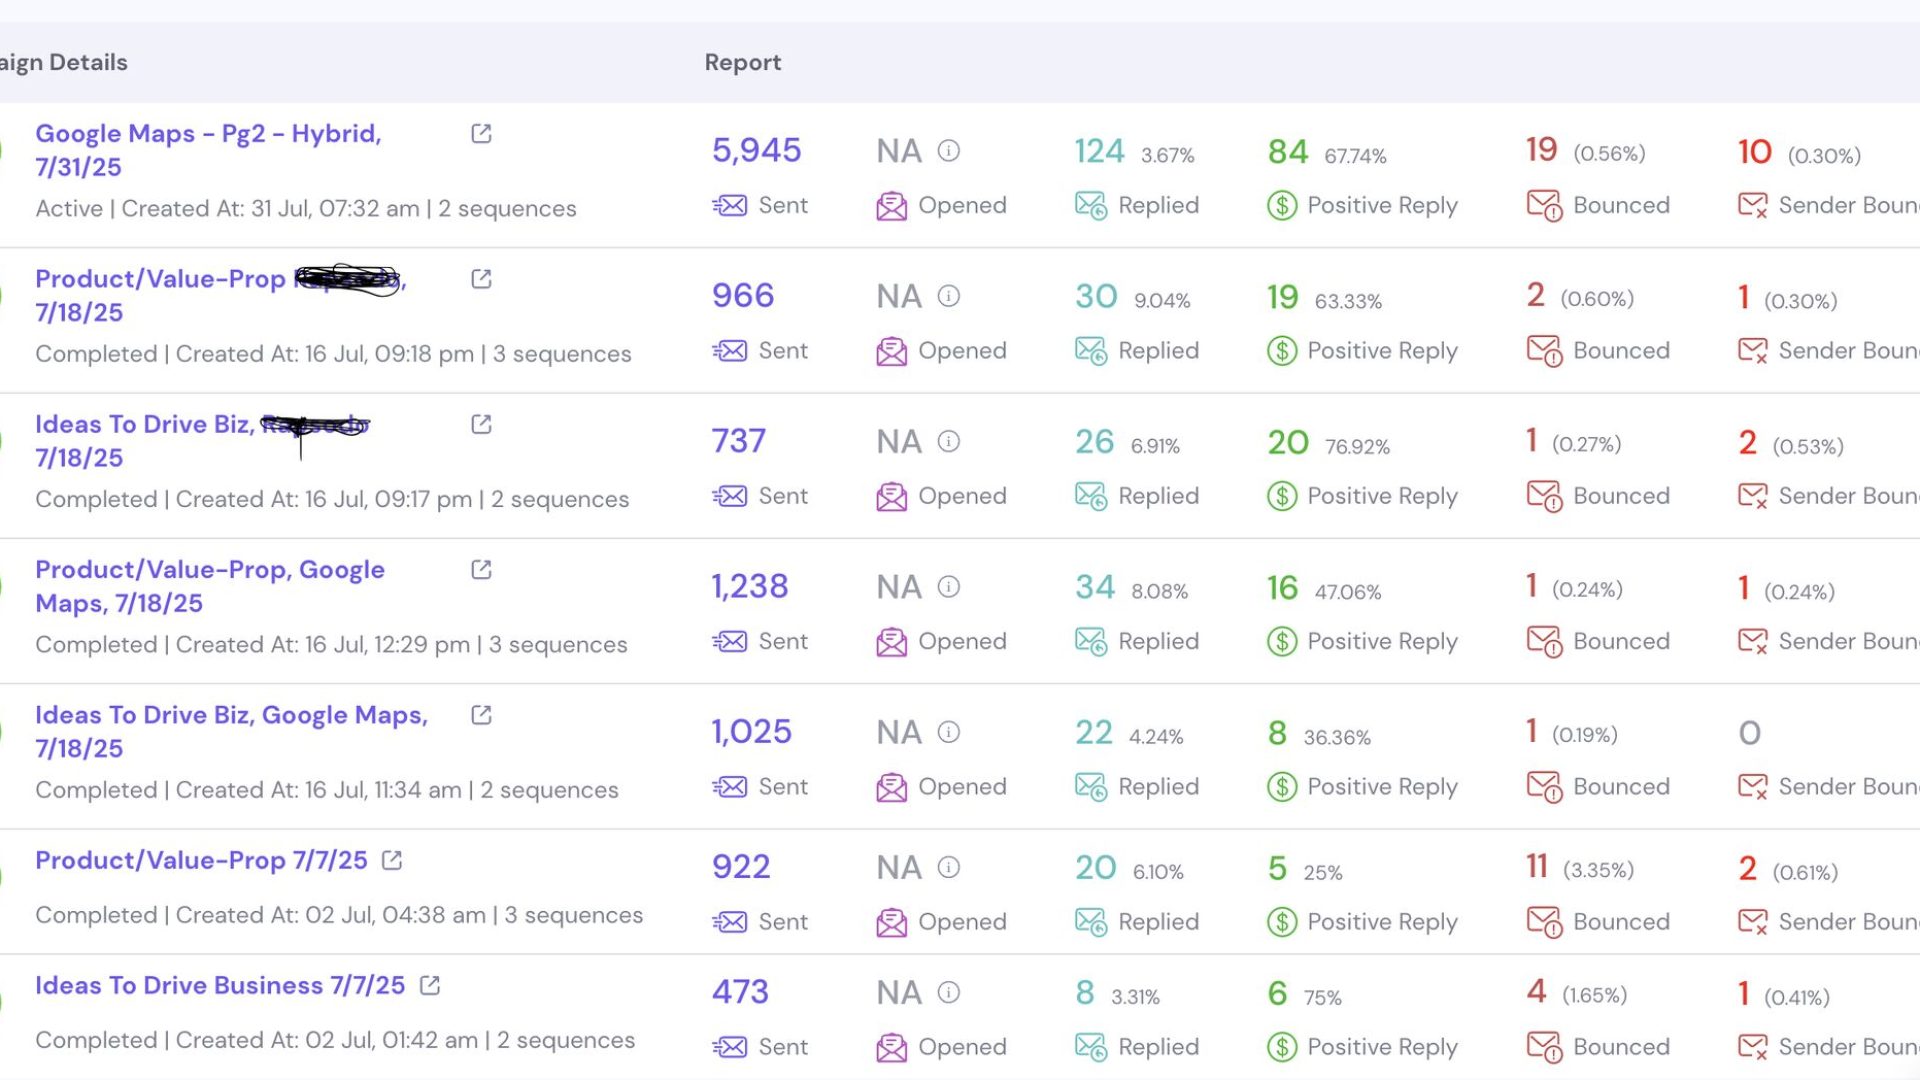The image size is (1920, 1080).
Task: Click the Sender Bounced icon under 10
Action: click(1752, 206)
